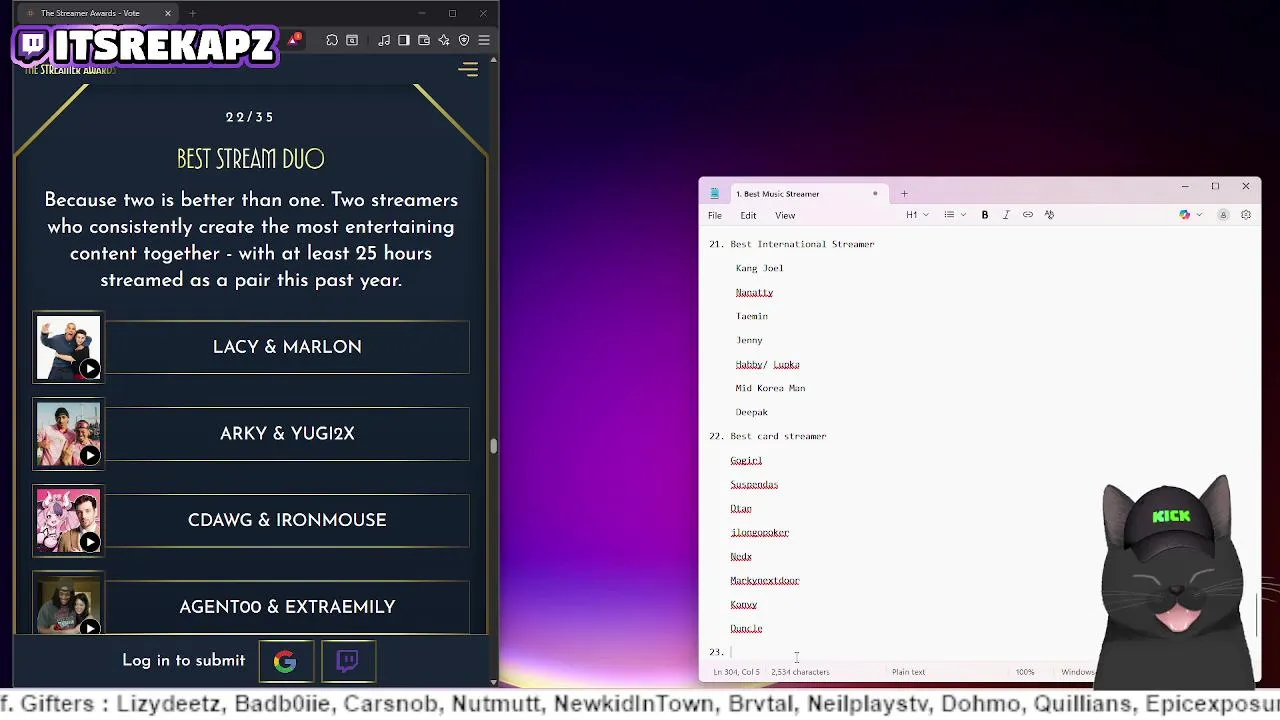Open the browser wallet icon

coord(424,40)
